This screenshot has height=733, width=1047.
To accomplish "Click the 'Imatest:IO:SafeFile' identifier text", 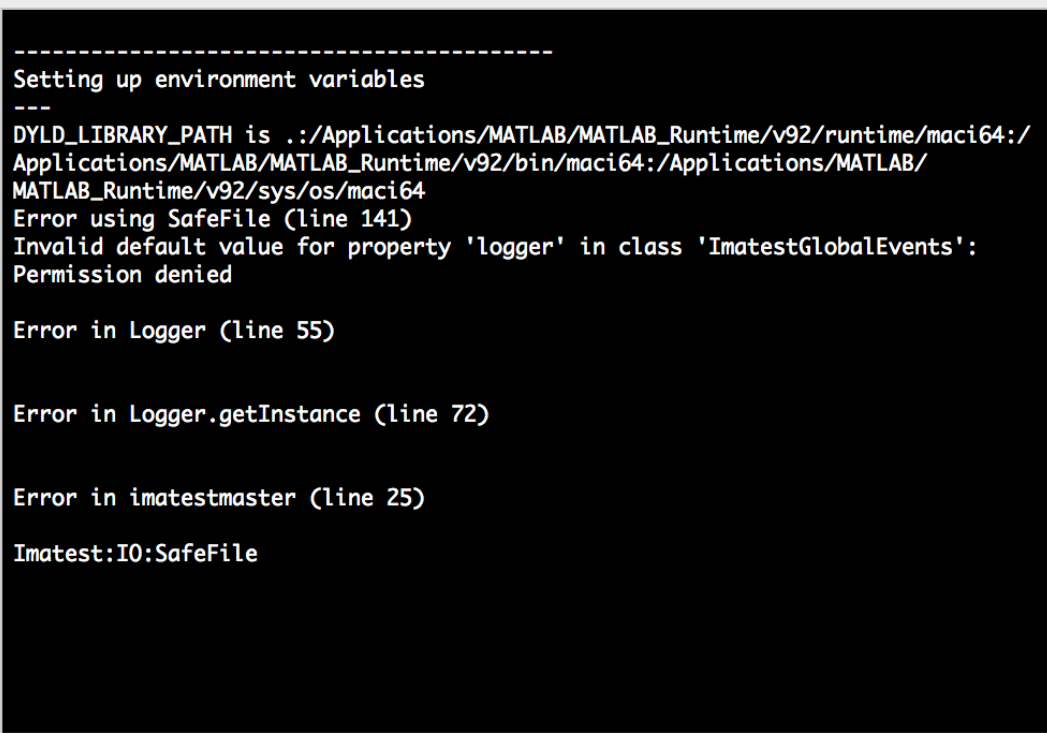I will (x=136, y=553).
